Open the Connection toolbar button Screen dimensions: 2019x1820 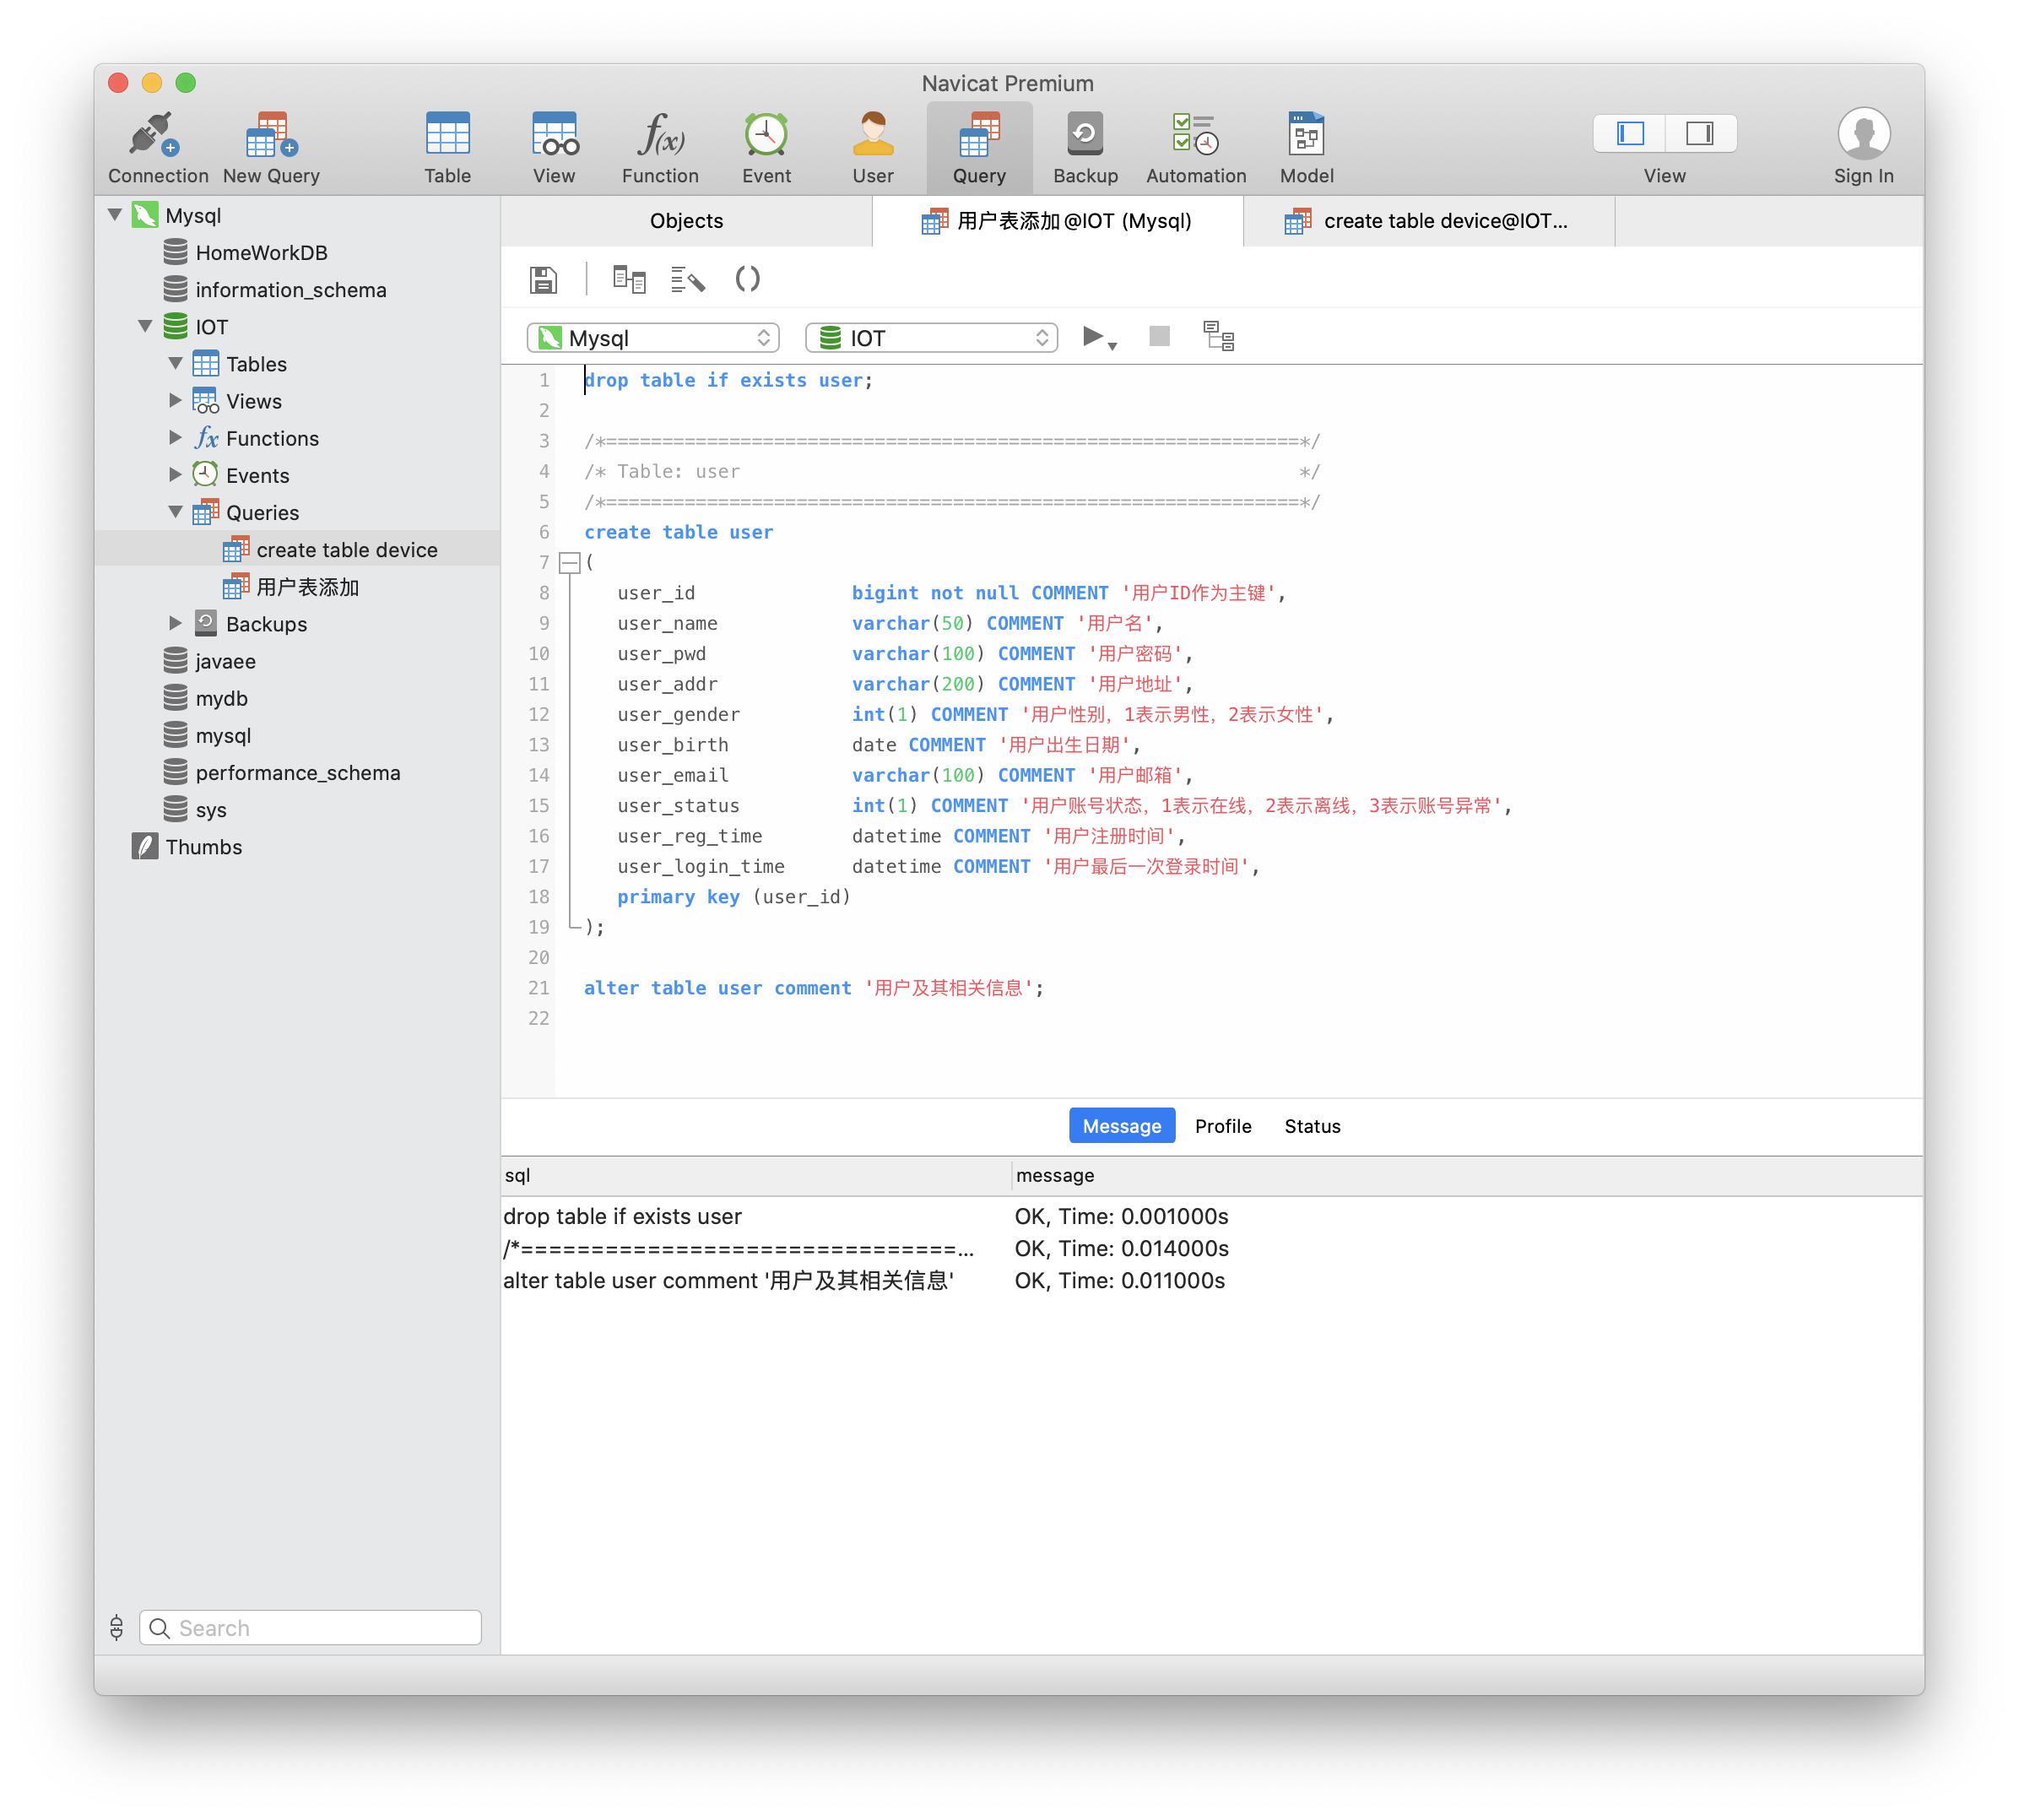pyautogui.click(x=158, y=147)
